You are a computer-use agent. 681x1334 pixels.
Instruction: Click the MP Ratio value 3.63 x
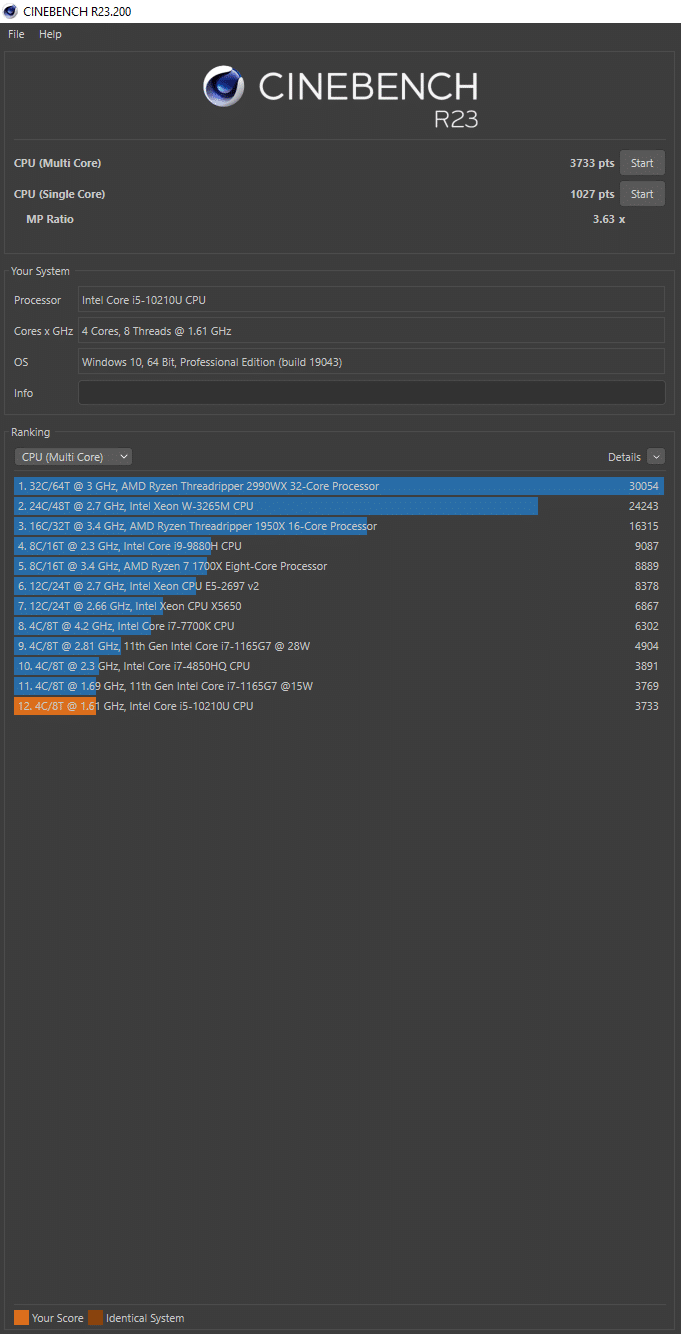pyautogui.click(x=609, y=219)
